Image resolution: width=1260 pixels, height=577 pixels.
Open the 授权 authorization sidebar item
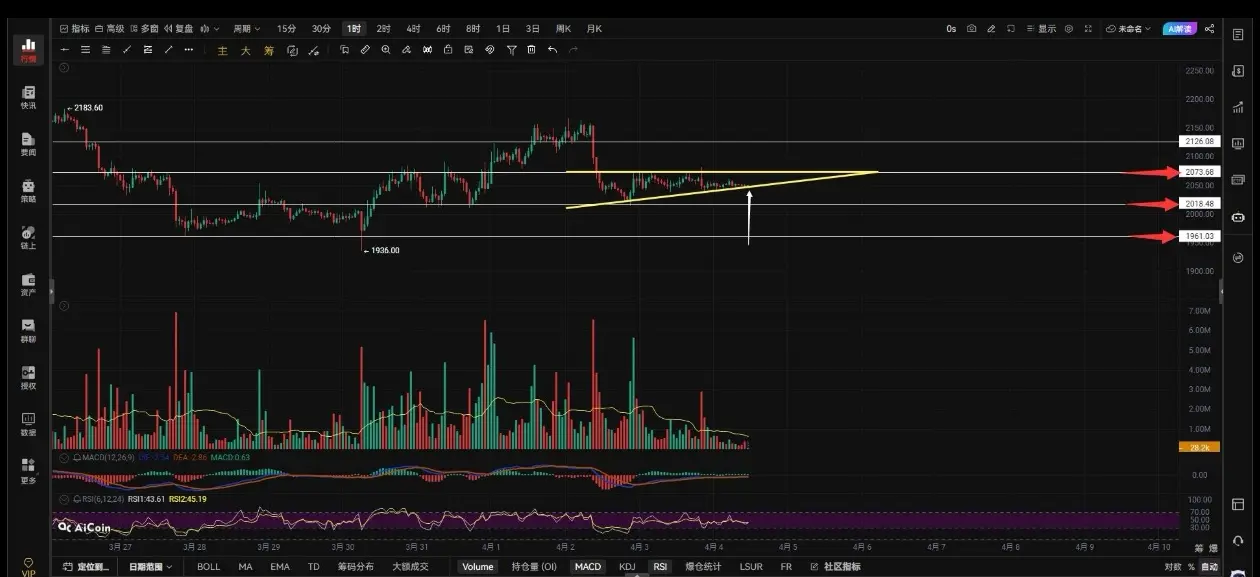click(28, 377)
